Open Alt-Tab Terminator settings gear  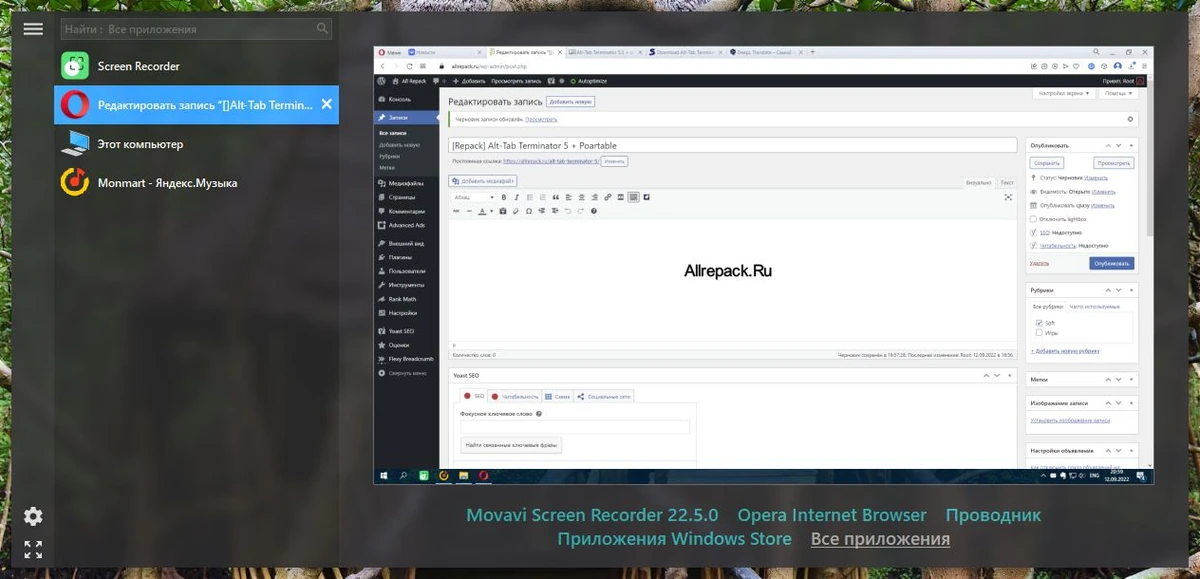click(33, 516)
